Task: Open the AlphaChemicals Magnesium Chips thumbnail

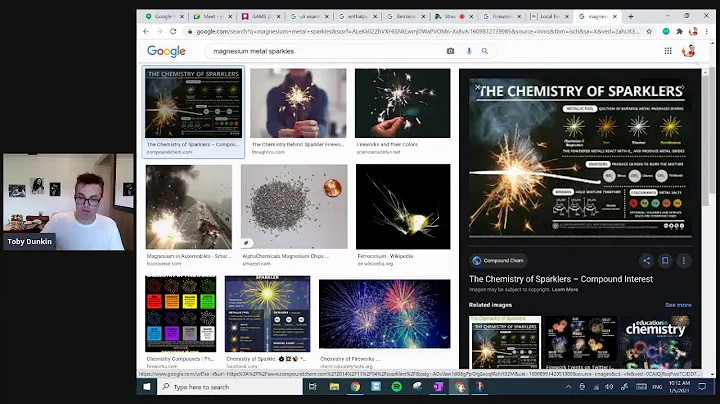Action: [x=294, y=207]
